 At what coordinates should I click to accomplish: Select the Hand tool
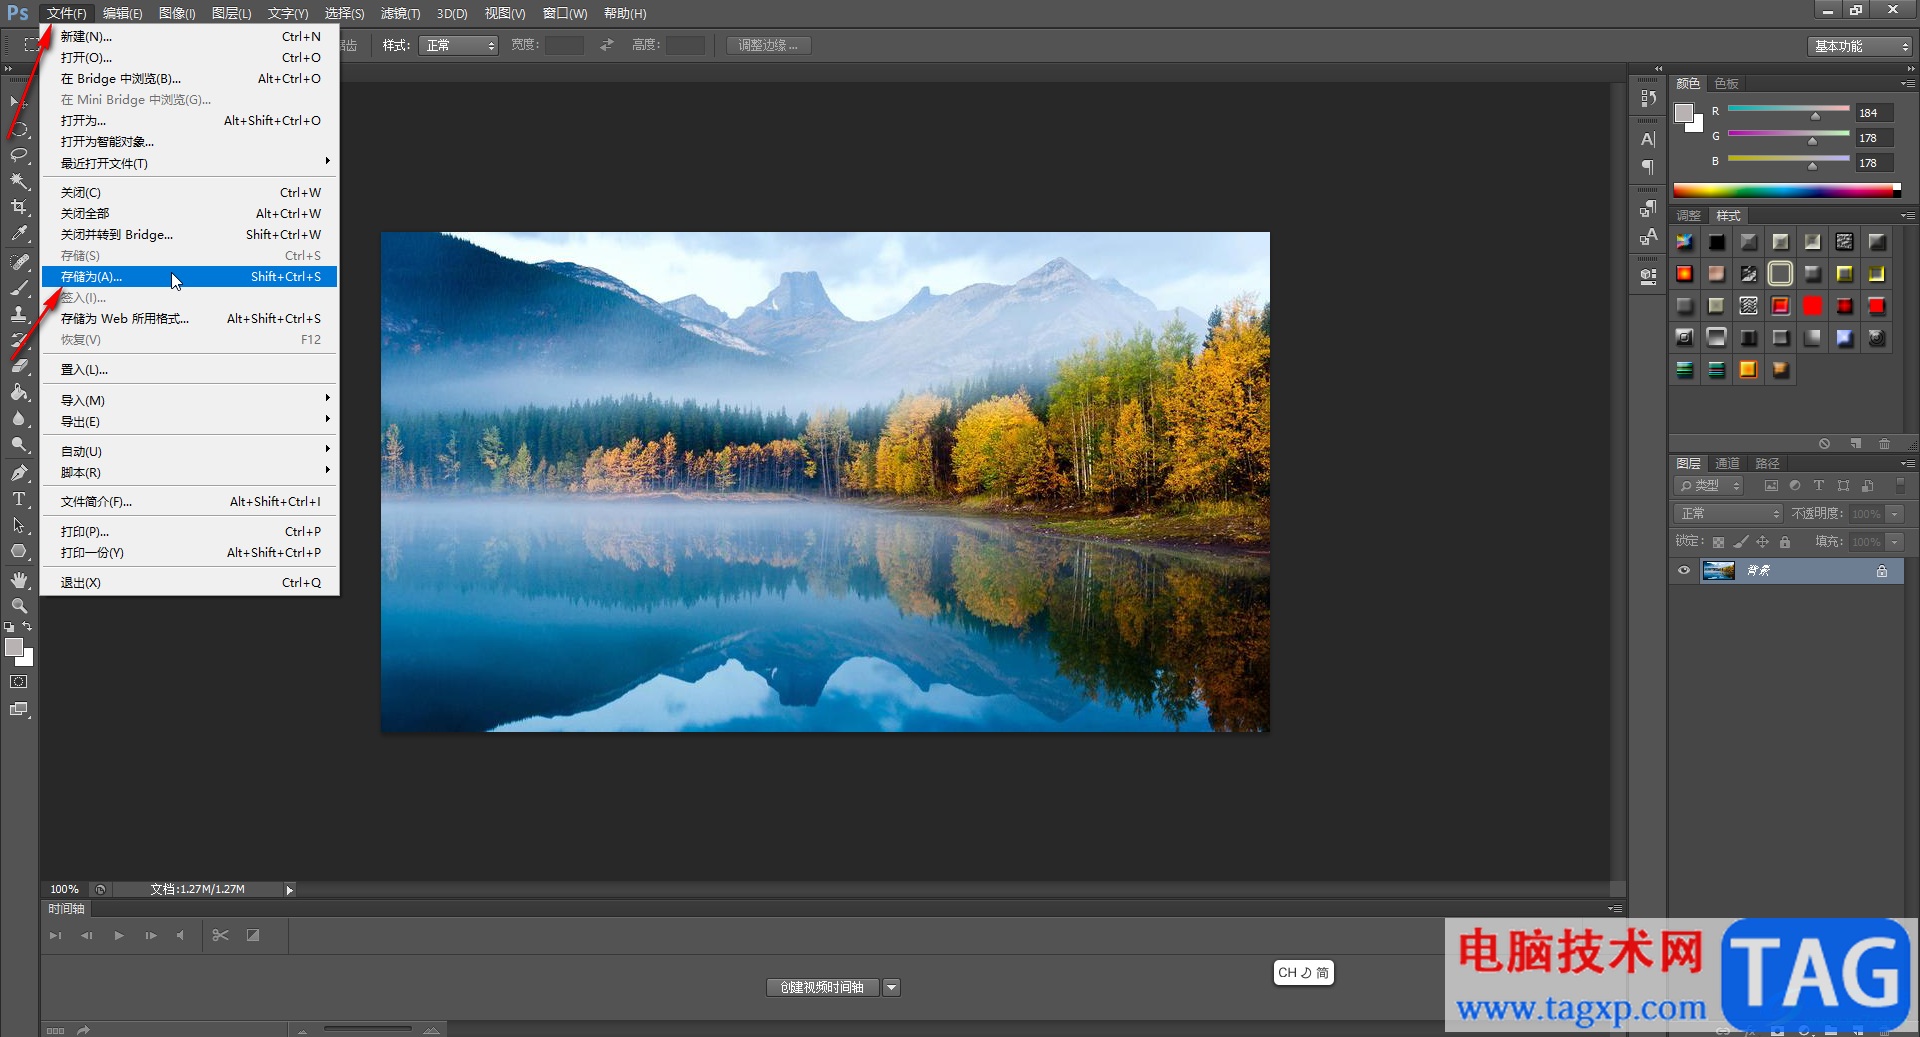point(19,580)
